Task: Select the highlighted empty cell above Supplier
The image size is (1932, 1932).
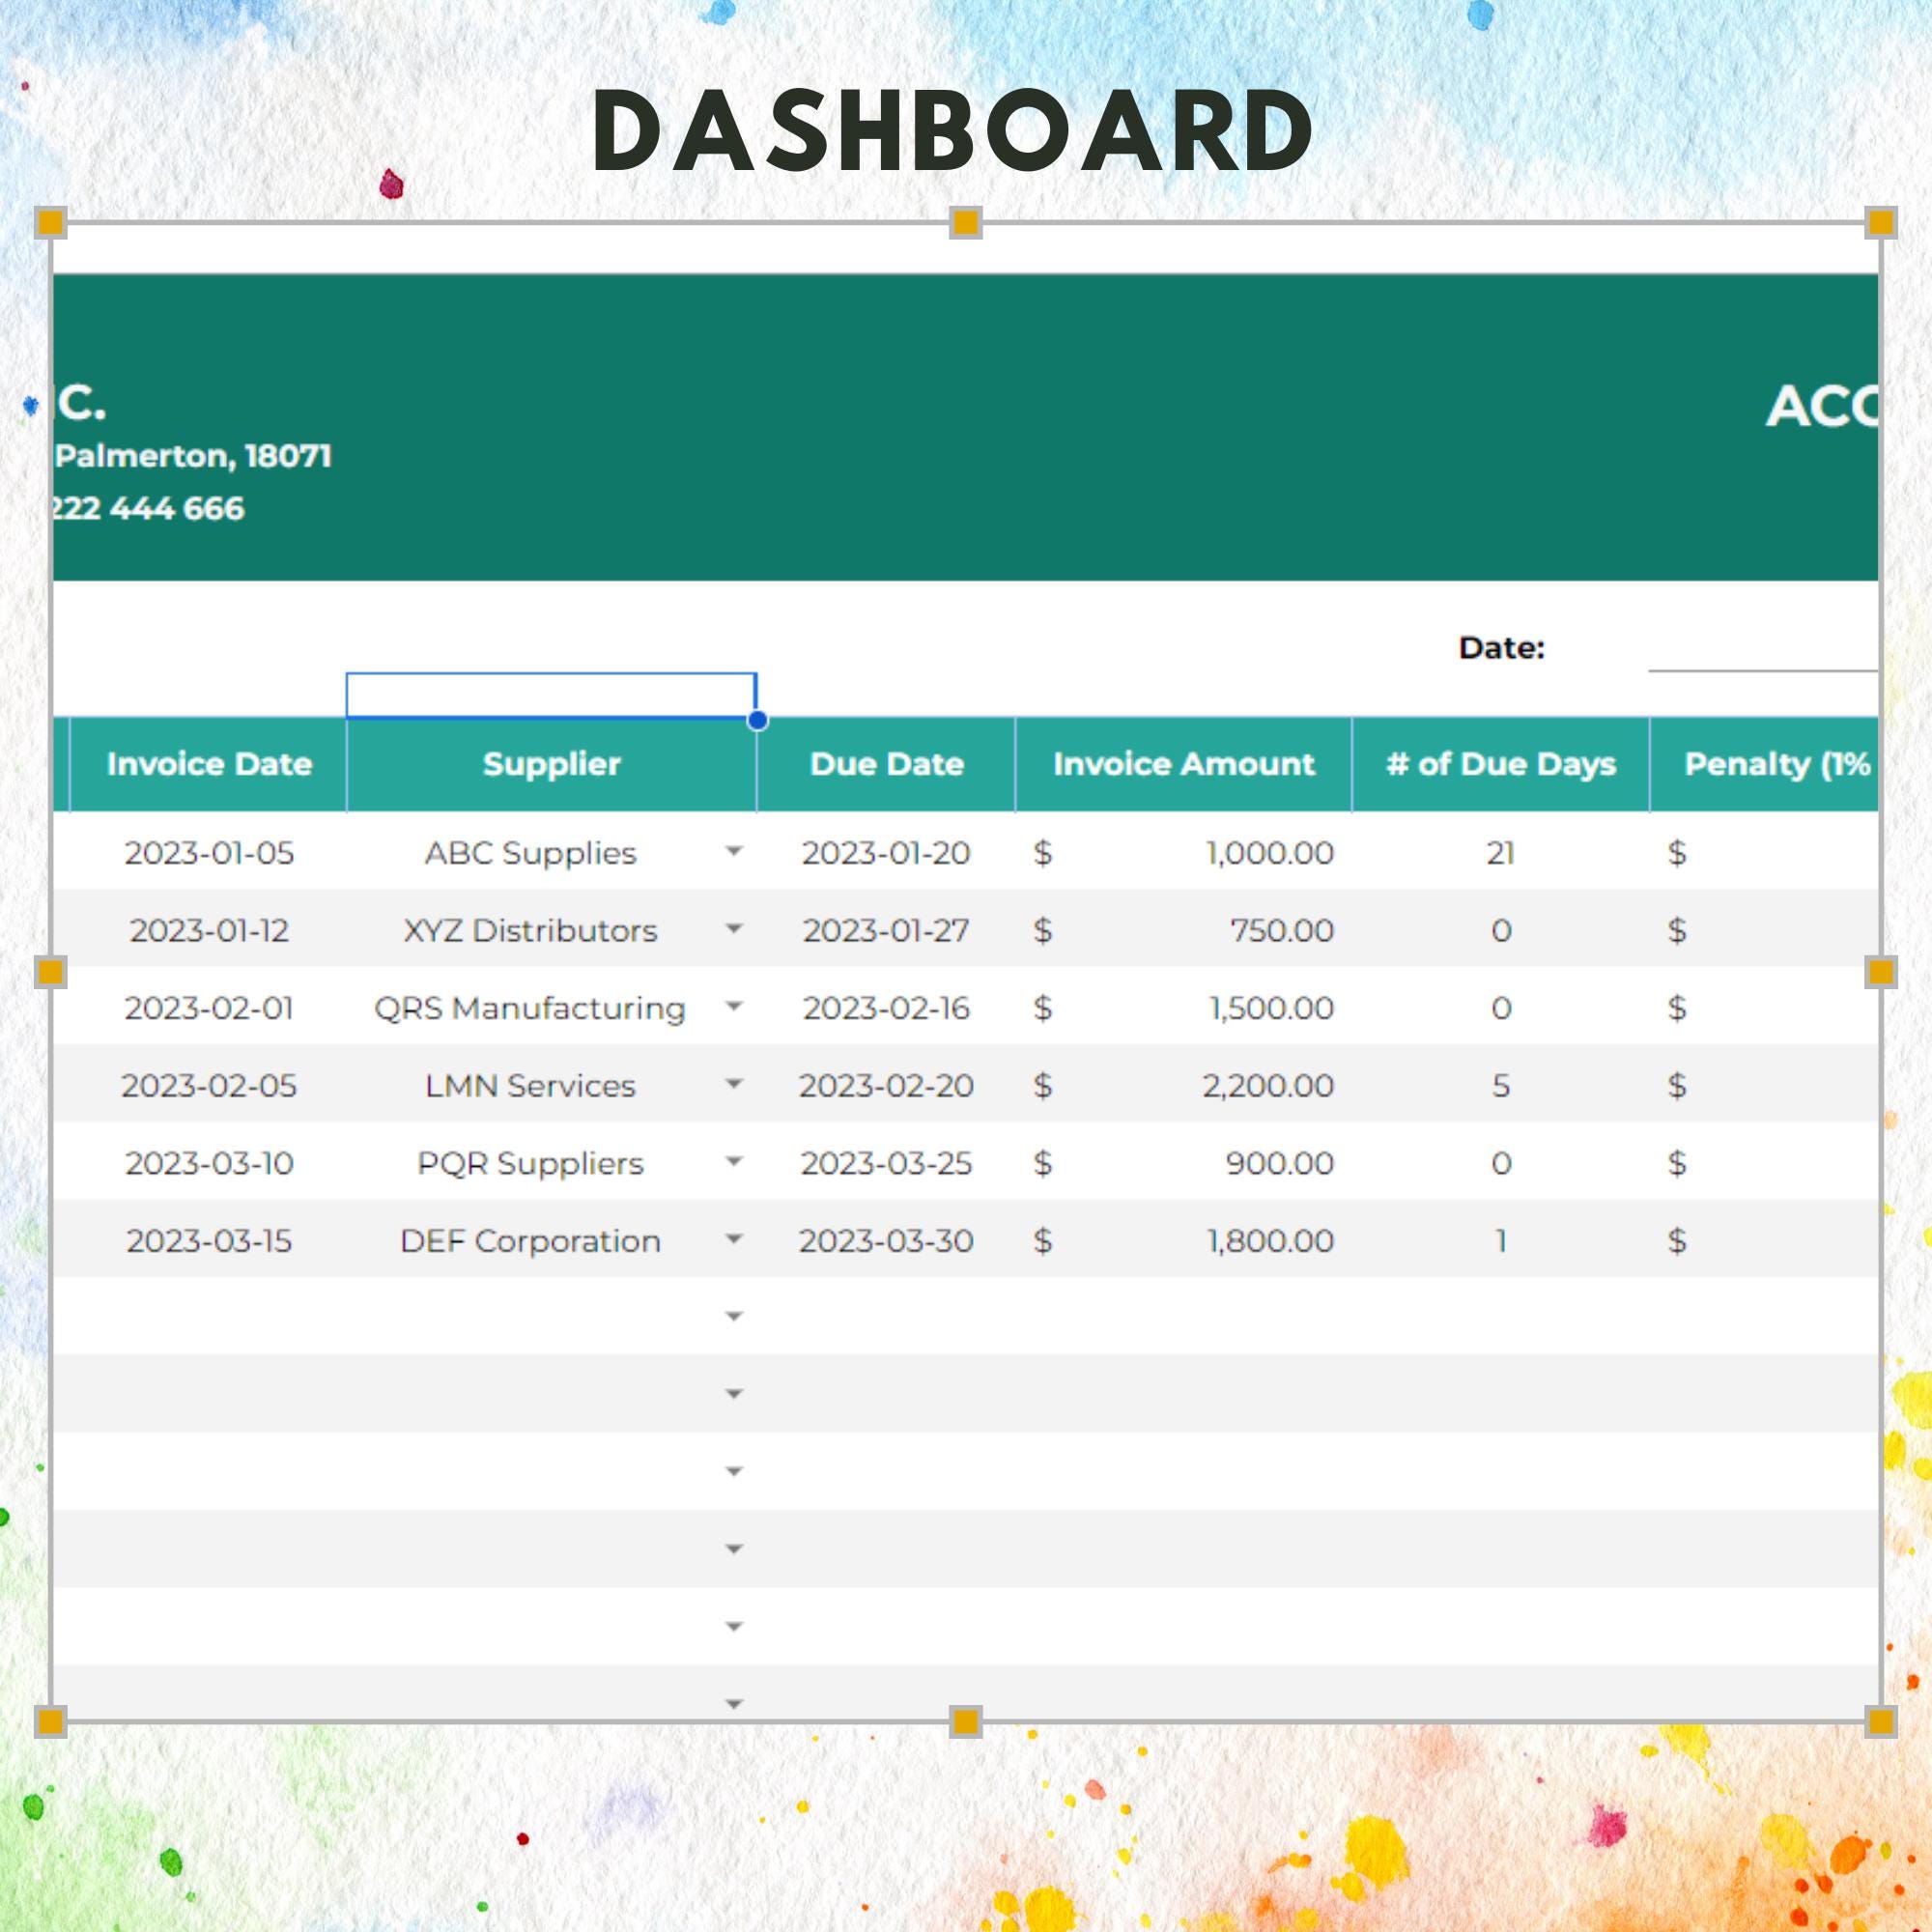Action: click(x=551, y=695)
